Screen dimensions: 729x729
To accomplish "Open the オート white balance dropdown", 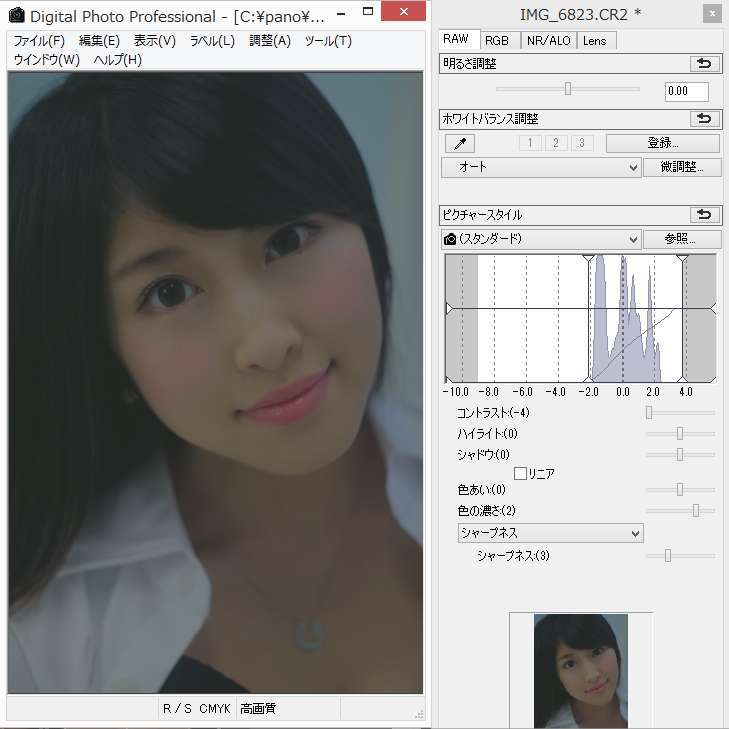I will pyautogui.click(x=541, y=167).
